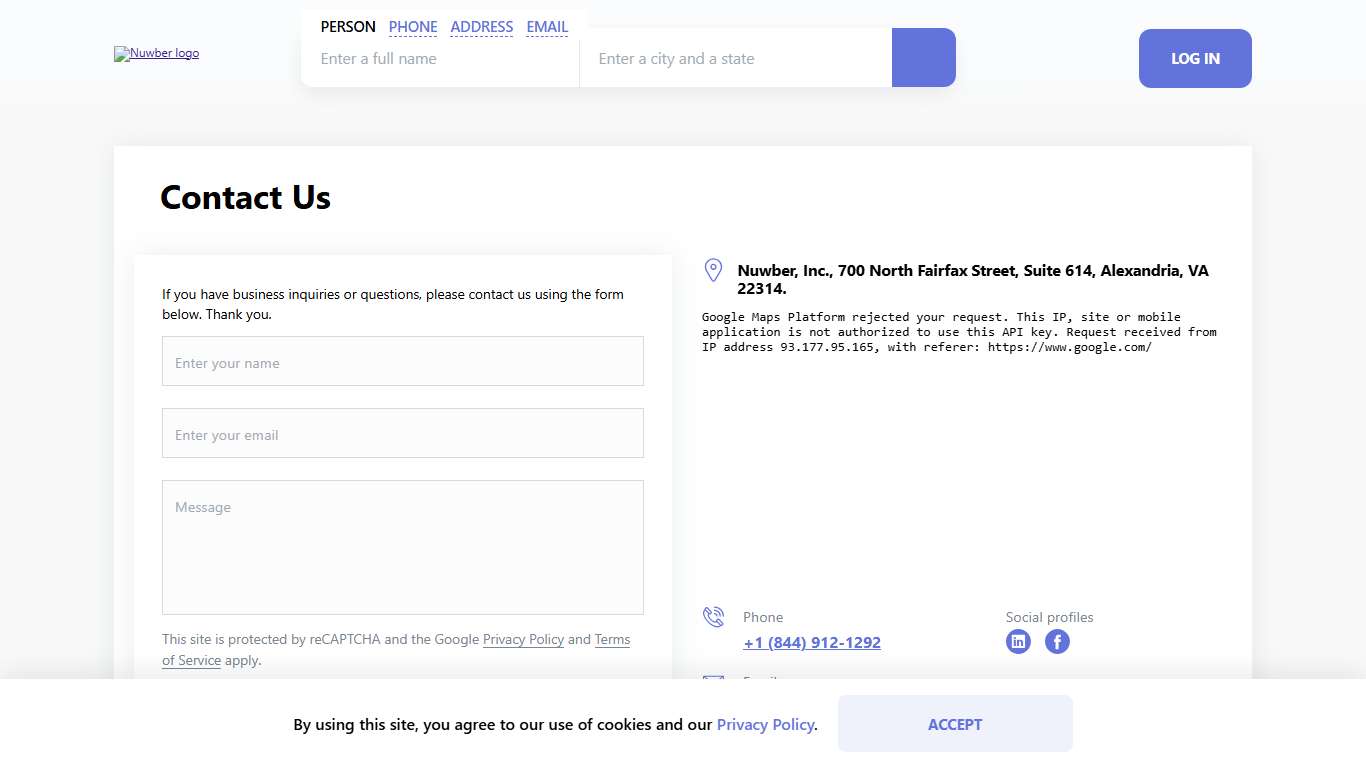Viewport: 1366px width, 768px height.
Task: Click into the Message text area
Action: point(403,547)
